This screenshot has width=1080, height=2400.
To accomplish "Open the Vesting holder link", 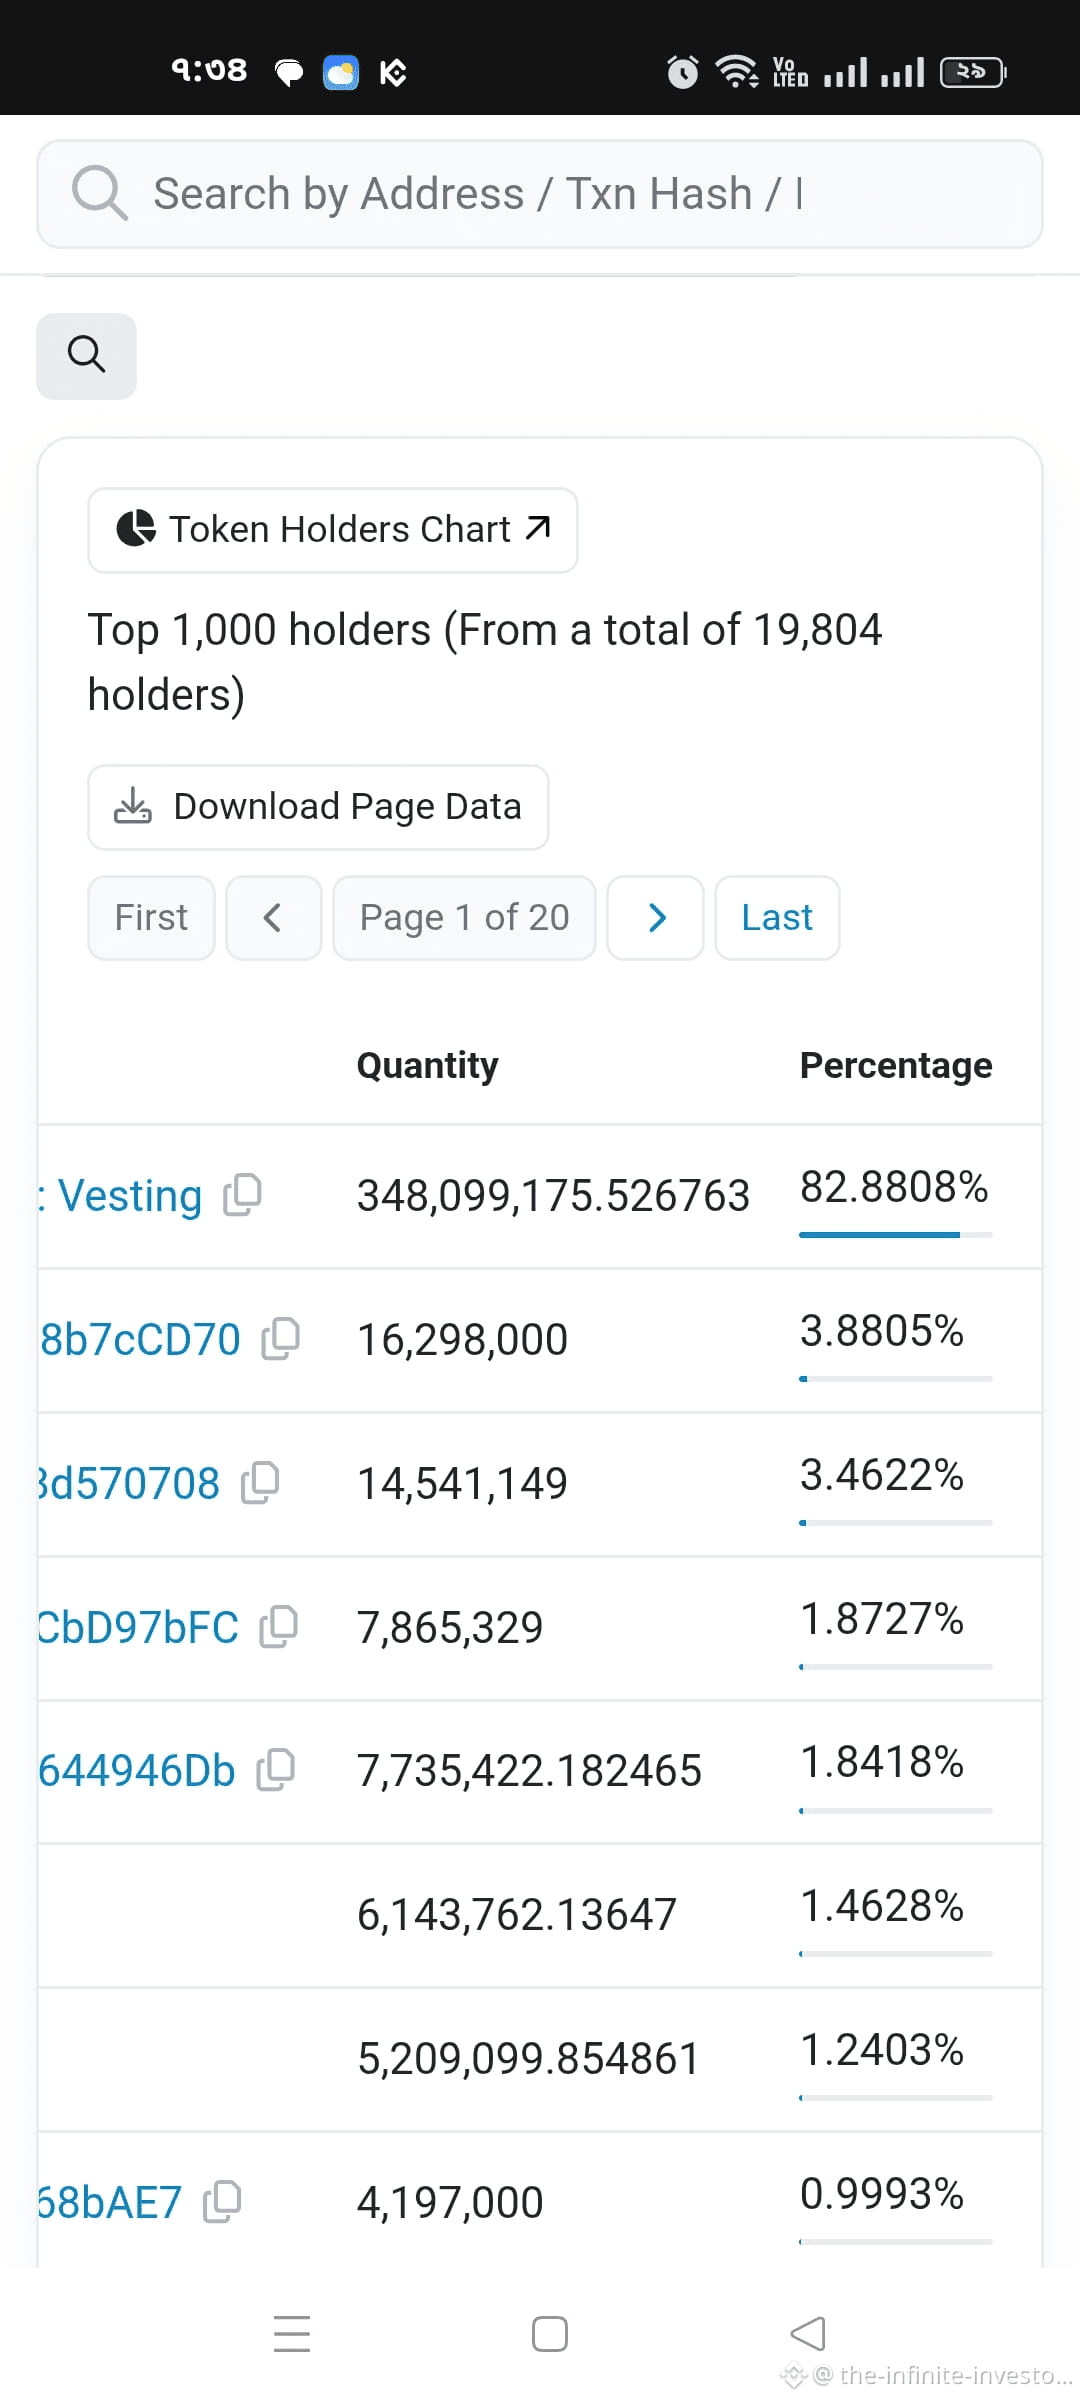I will 129,1196.
